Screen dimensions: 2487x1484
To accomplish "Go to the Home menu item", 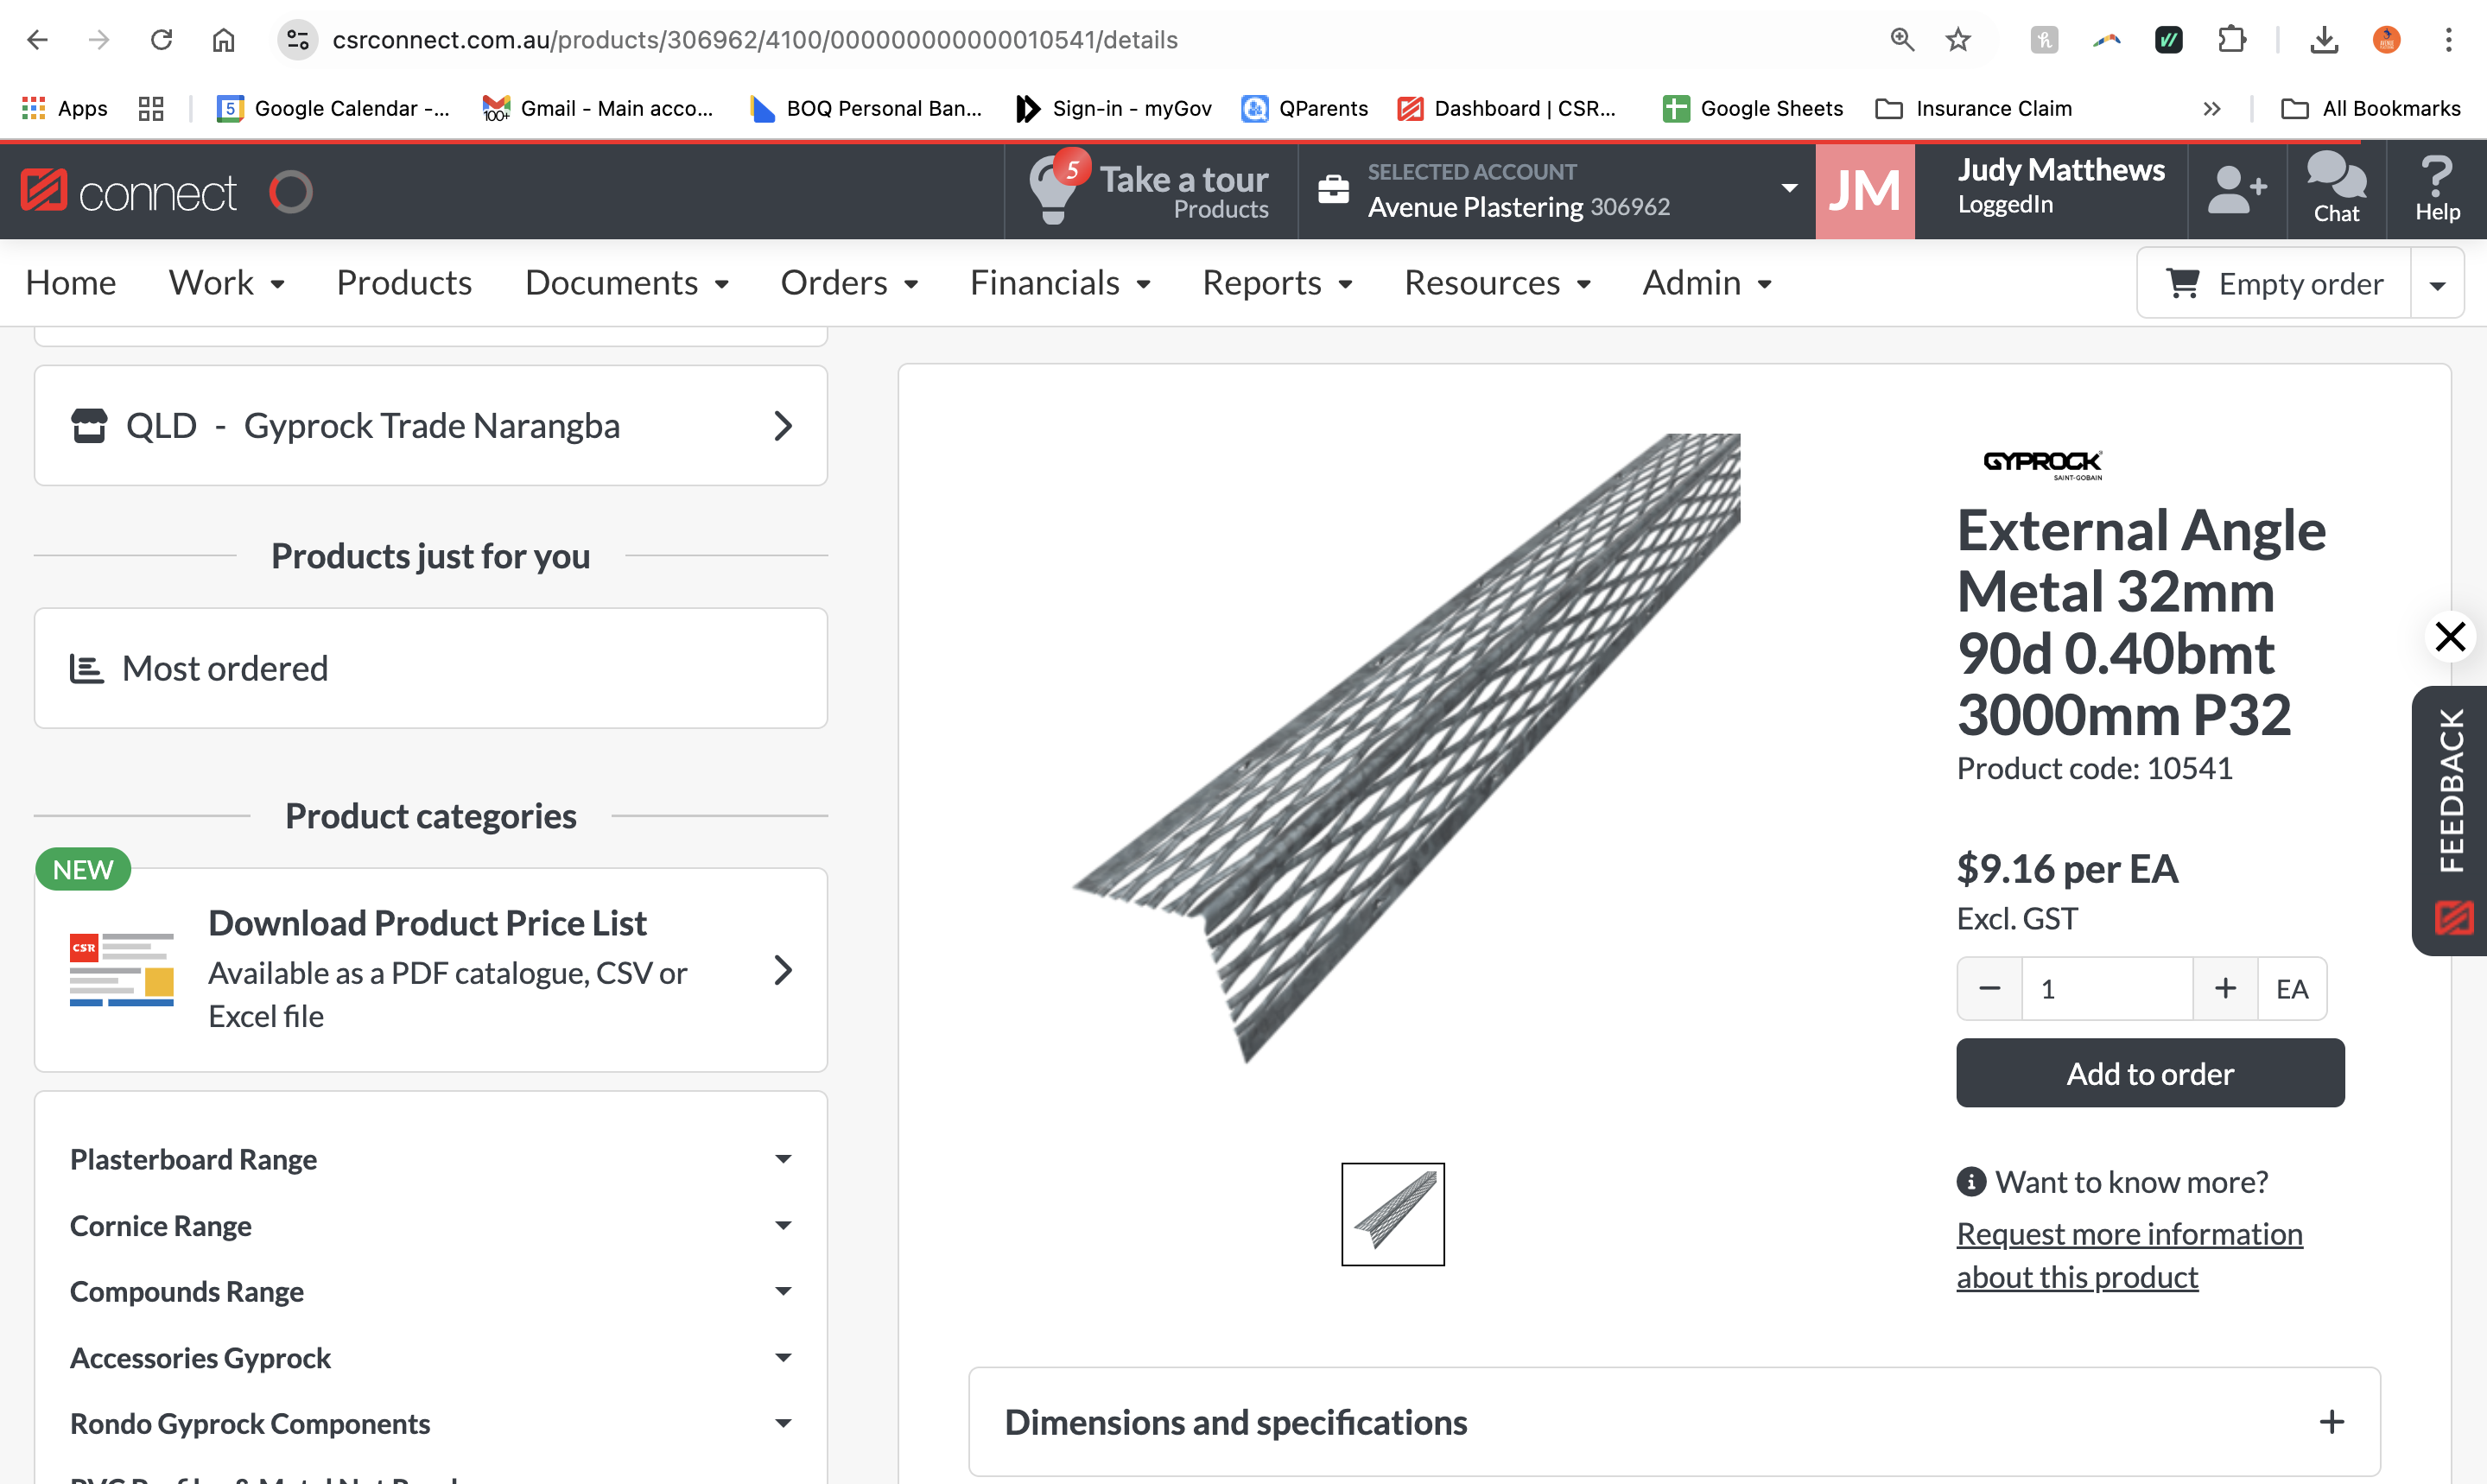I will pyautogui.click(x=71, y=283).
